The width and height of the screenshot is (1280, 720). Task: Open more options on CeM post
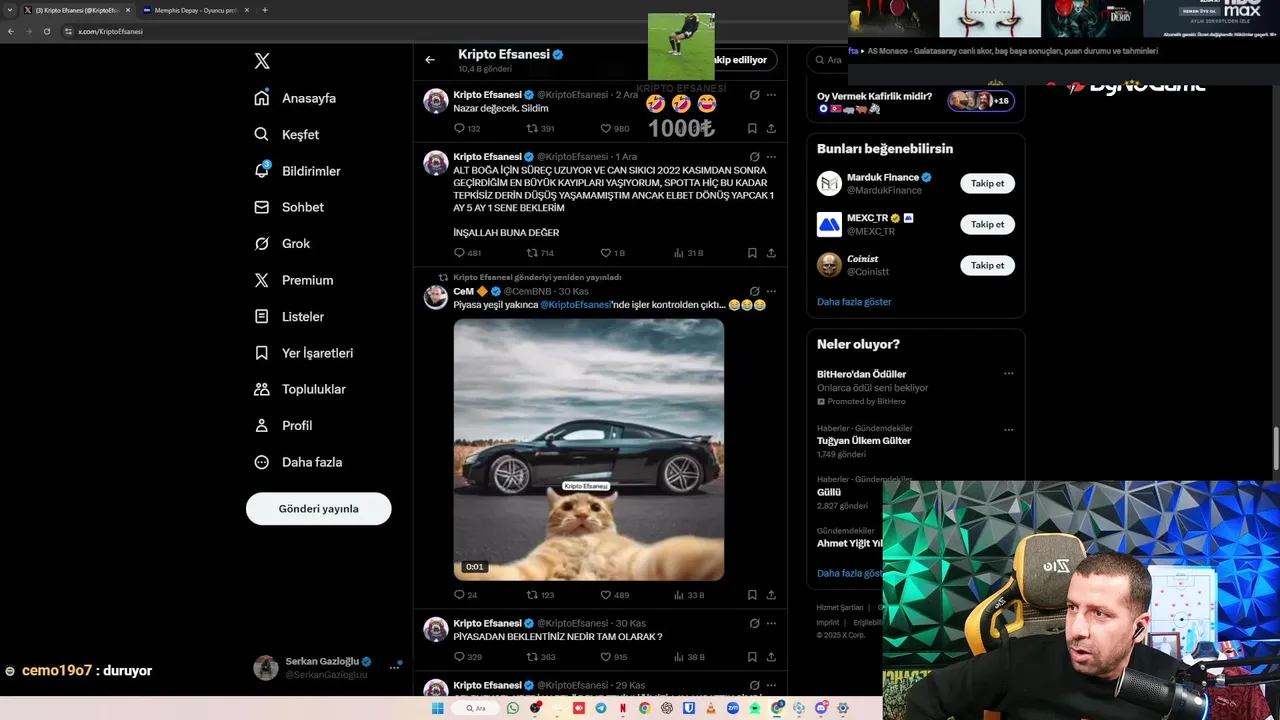[771, 291]
